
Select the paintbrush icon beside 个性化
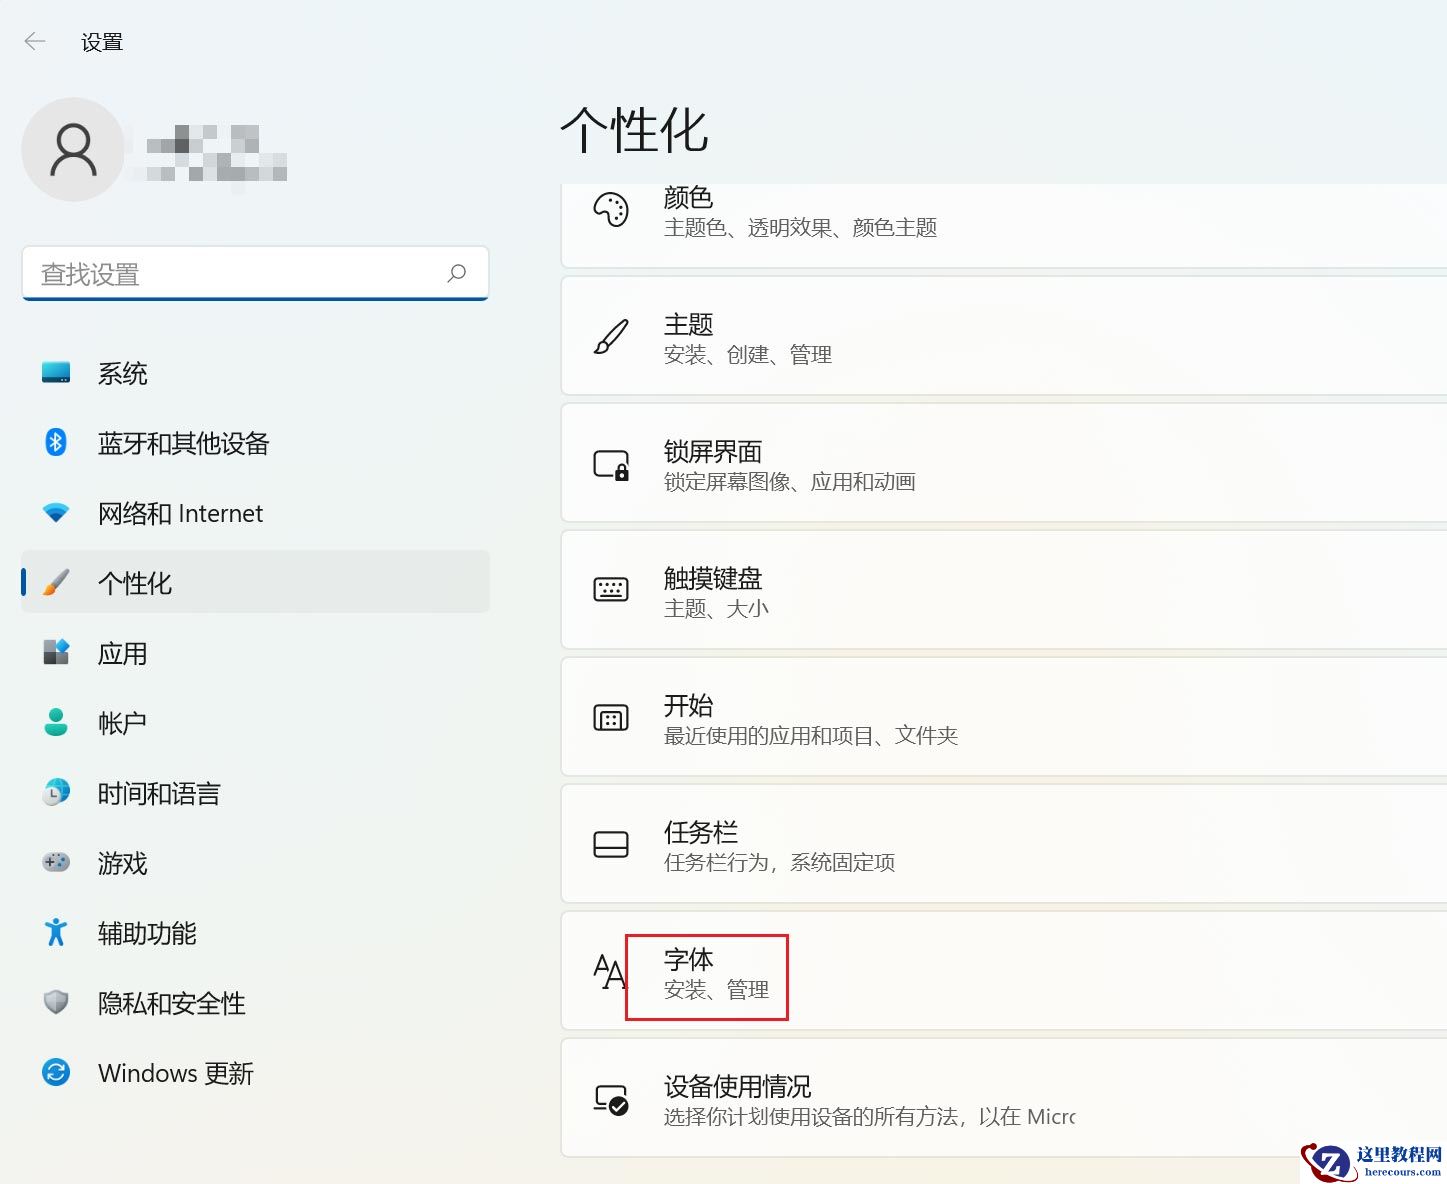57,582
